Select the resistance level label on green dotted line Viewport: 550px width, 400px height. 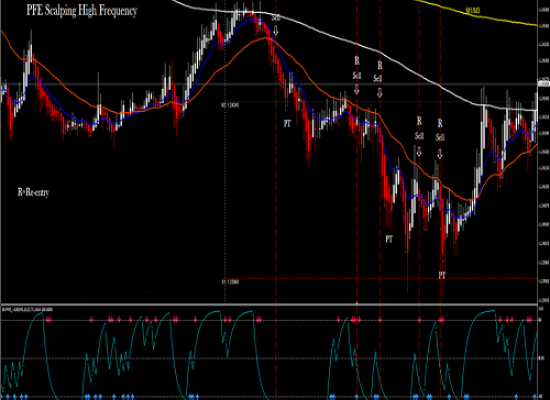(x=230, y=105)
